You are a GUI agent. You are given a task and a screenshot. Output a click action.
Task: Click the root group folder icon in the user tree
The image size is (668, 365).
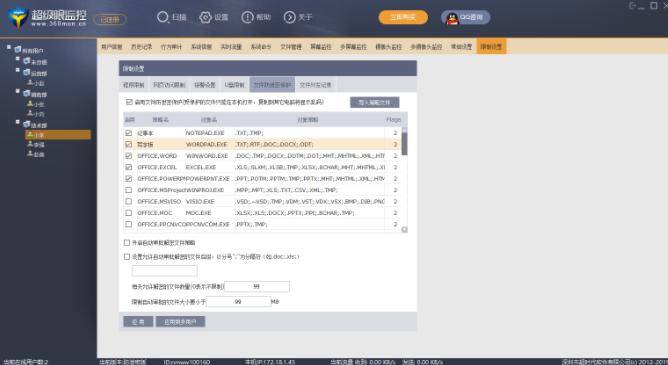tap(18, 50)
